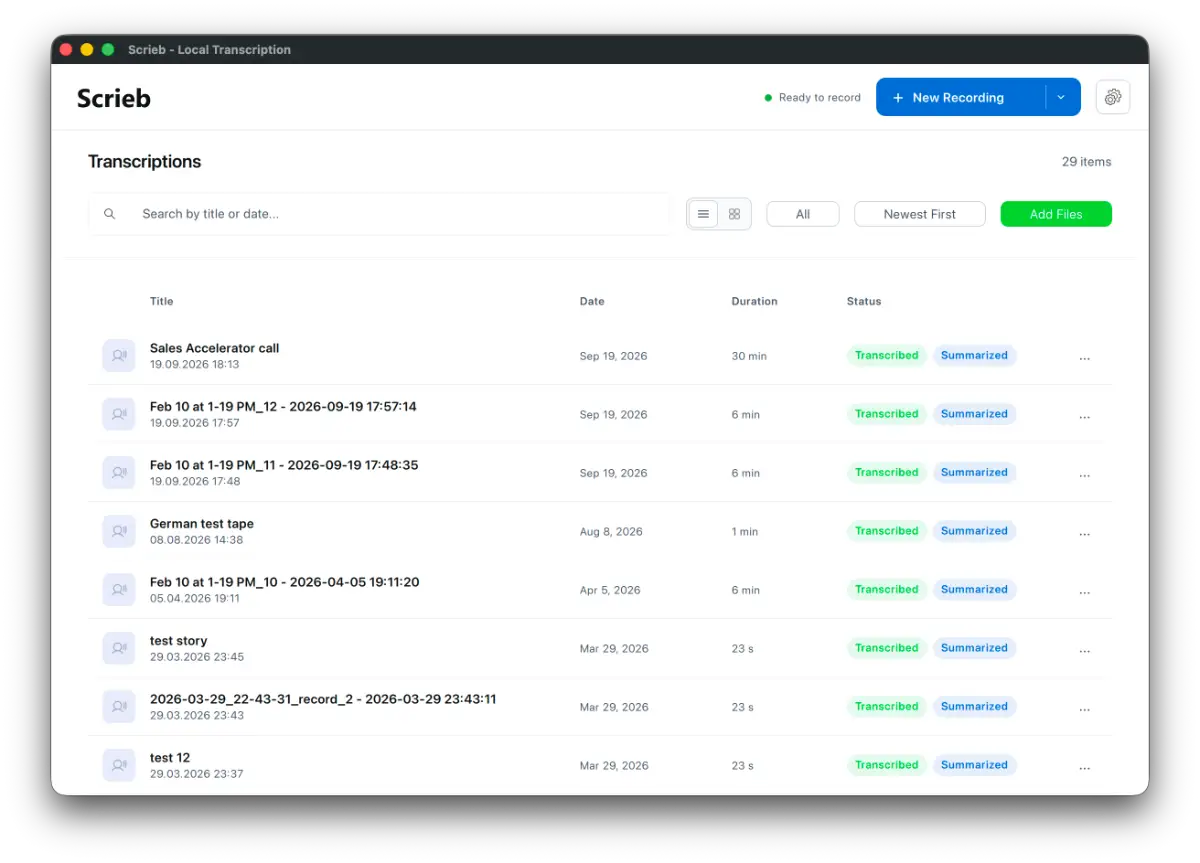Open more options for Feb 10 PM_12 row
Screen dimensions: 1200x863
click(x=1085, y=416)
